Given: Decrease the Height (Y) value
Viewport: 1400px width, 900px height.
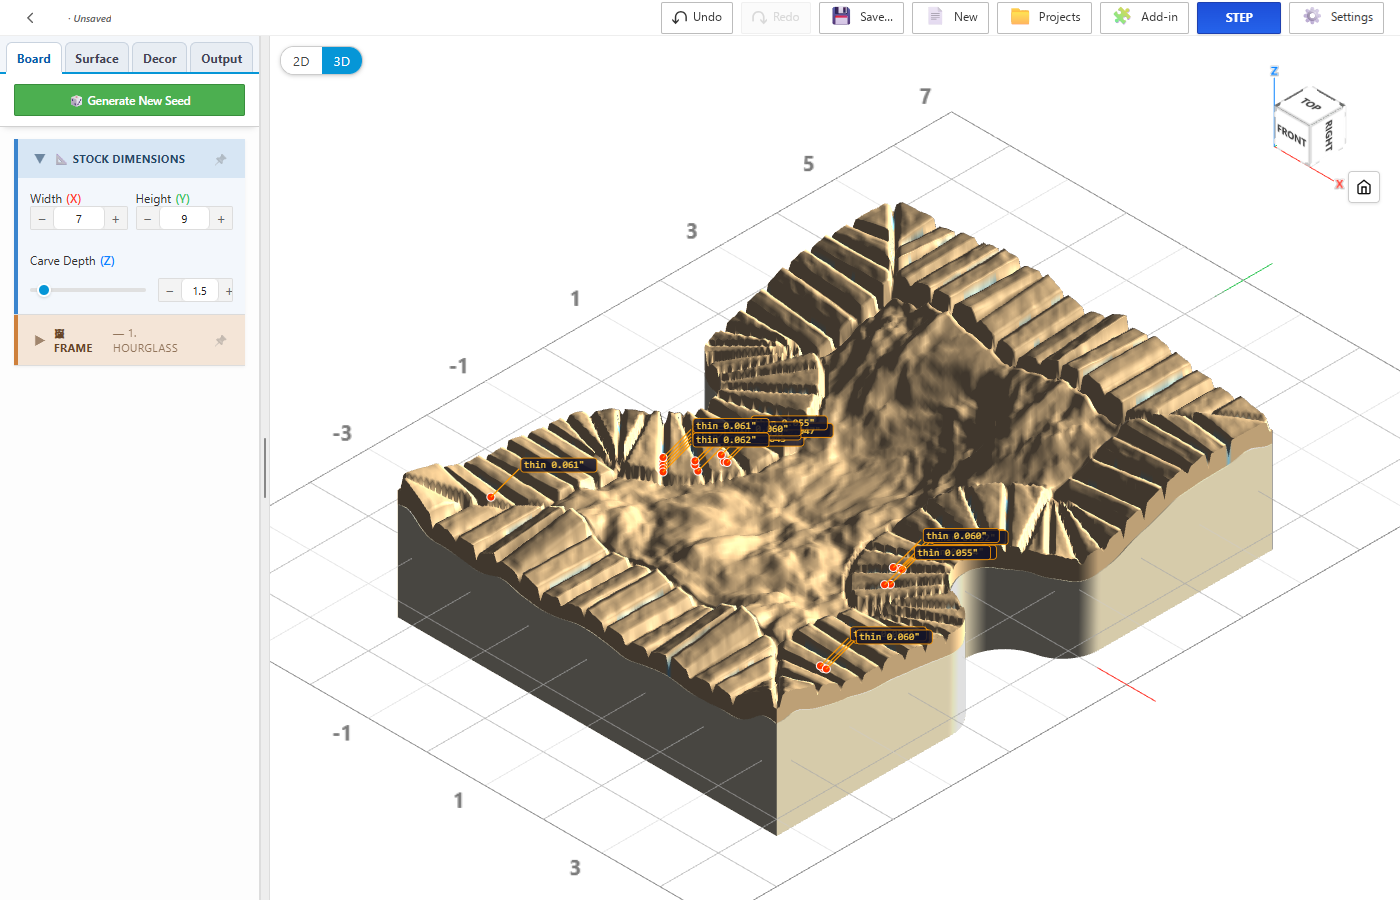Looking at the screenshot, I should (148, 219).
